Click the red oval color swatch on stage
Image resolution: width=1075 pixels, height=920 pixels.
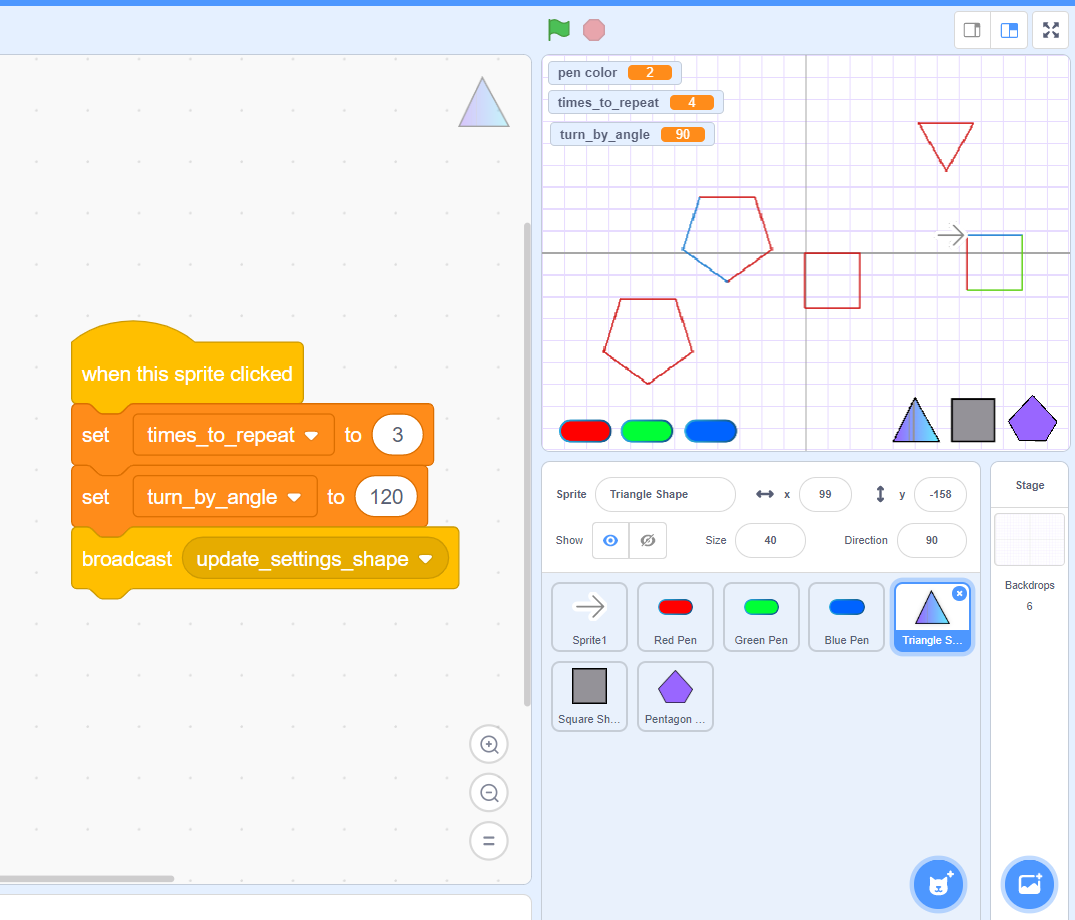click(x=586, y=431)
